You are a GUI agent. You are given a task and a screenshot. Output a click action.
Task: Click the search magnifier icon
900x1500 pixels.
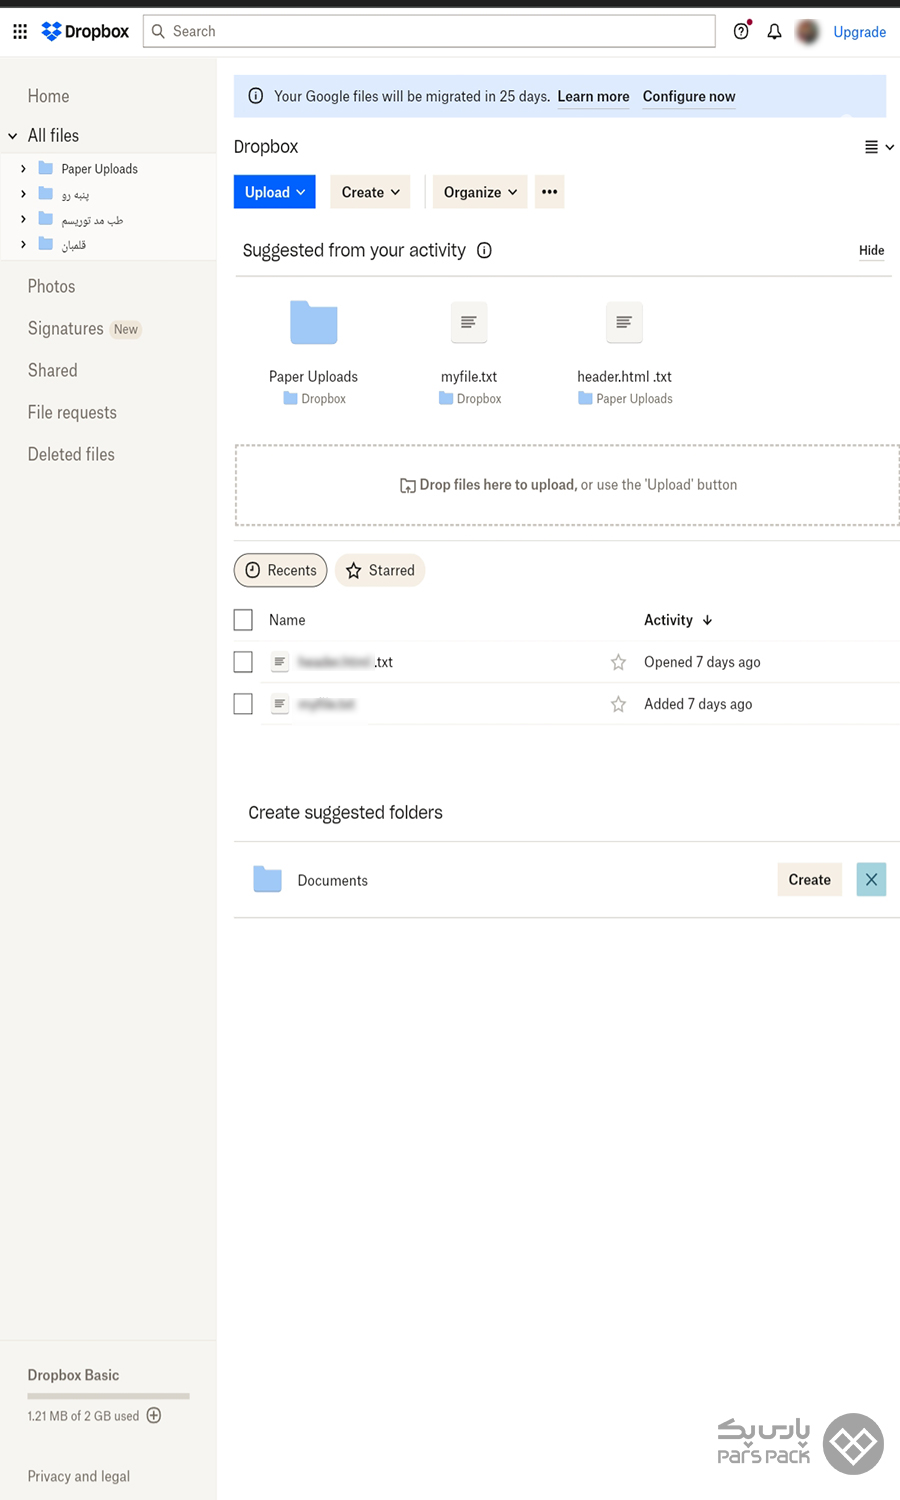158,31
